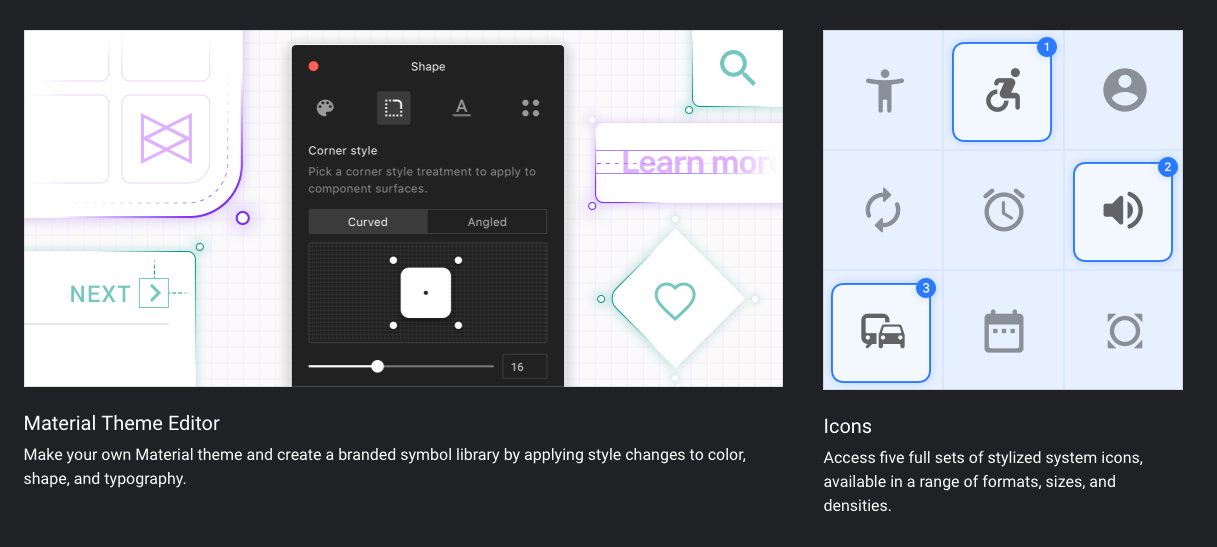Select the Curved corner style
Screen dimensions: 1217x547
[x=368, y=222]
